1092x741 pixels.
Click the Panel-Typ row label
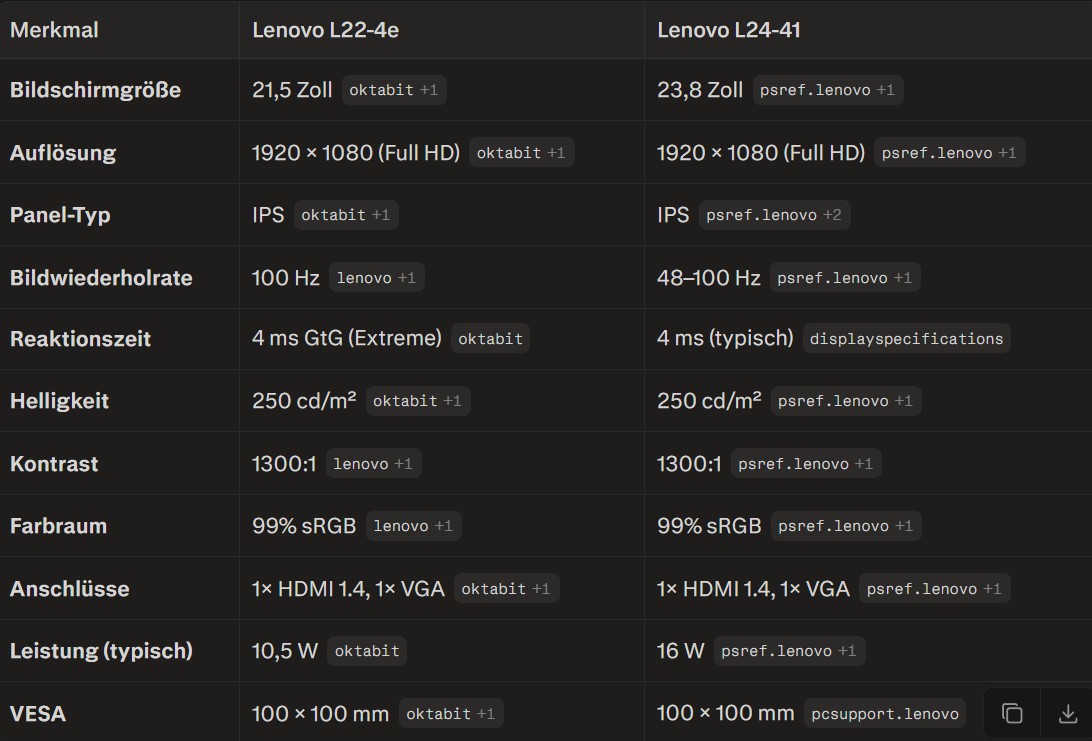click(x=60, y=214)
